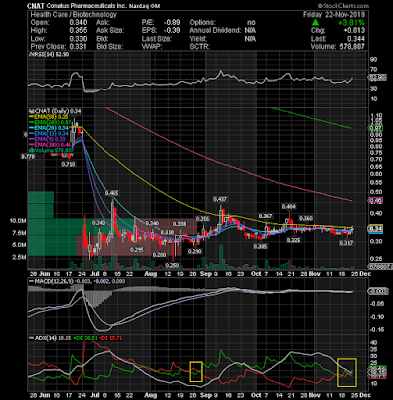The height and width of the screenshot is (400, 393).
Task: Click the green up-arrow price change icon
Action: pos(316,22)
